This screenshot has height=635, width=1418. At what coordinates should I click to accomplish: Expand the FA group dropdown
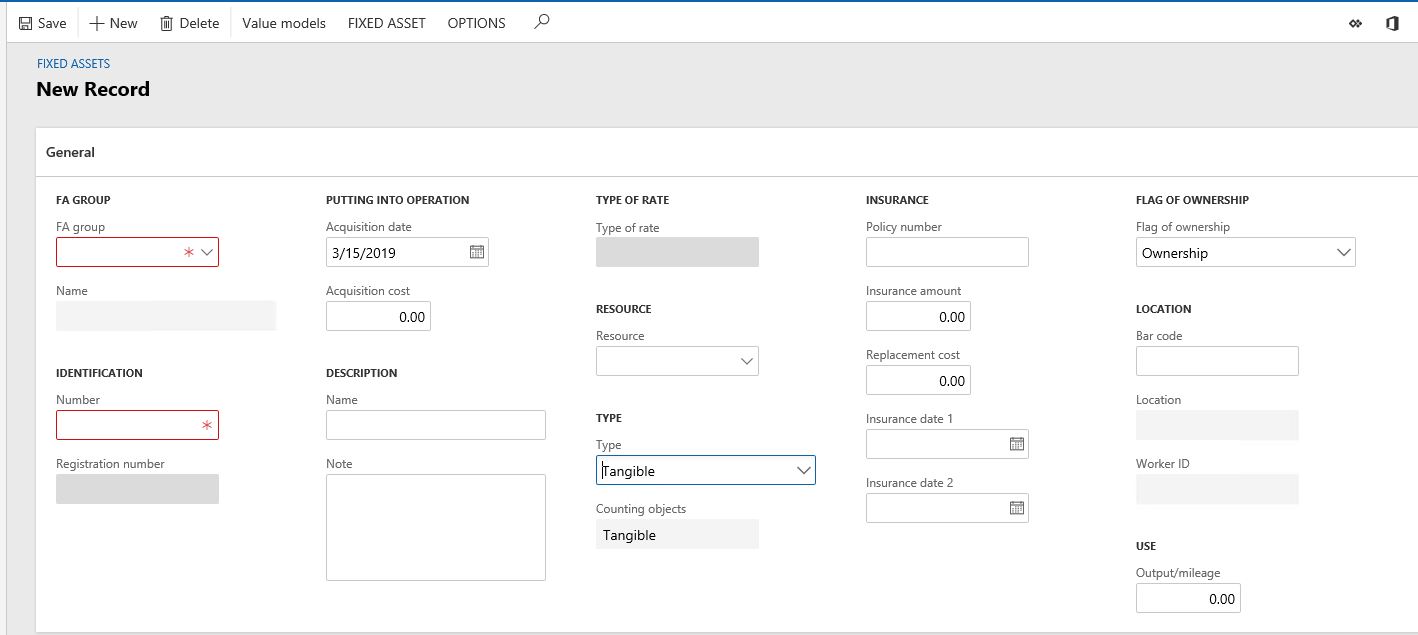(x=207, y=253)
